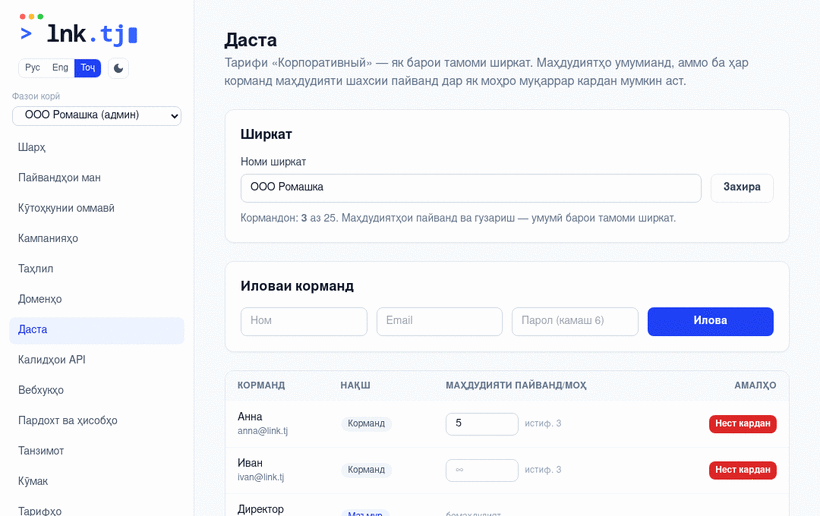Open the Доменҳо page
The image size is (820, 516).
tap(97, 299)
